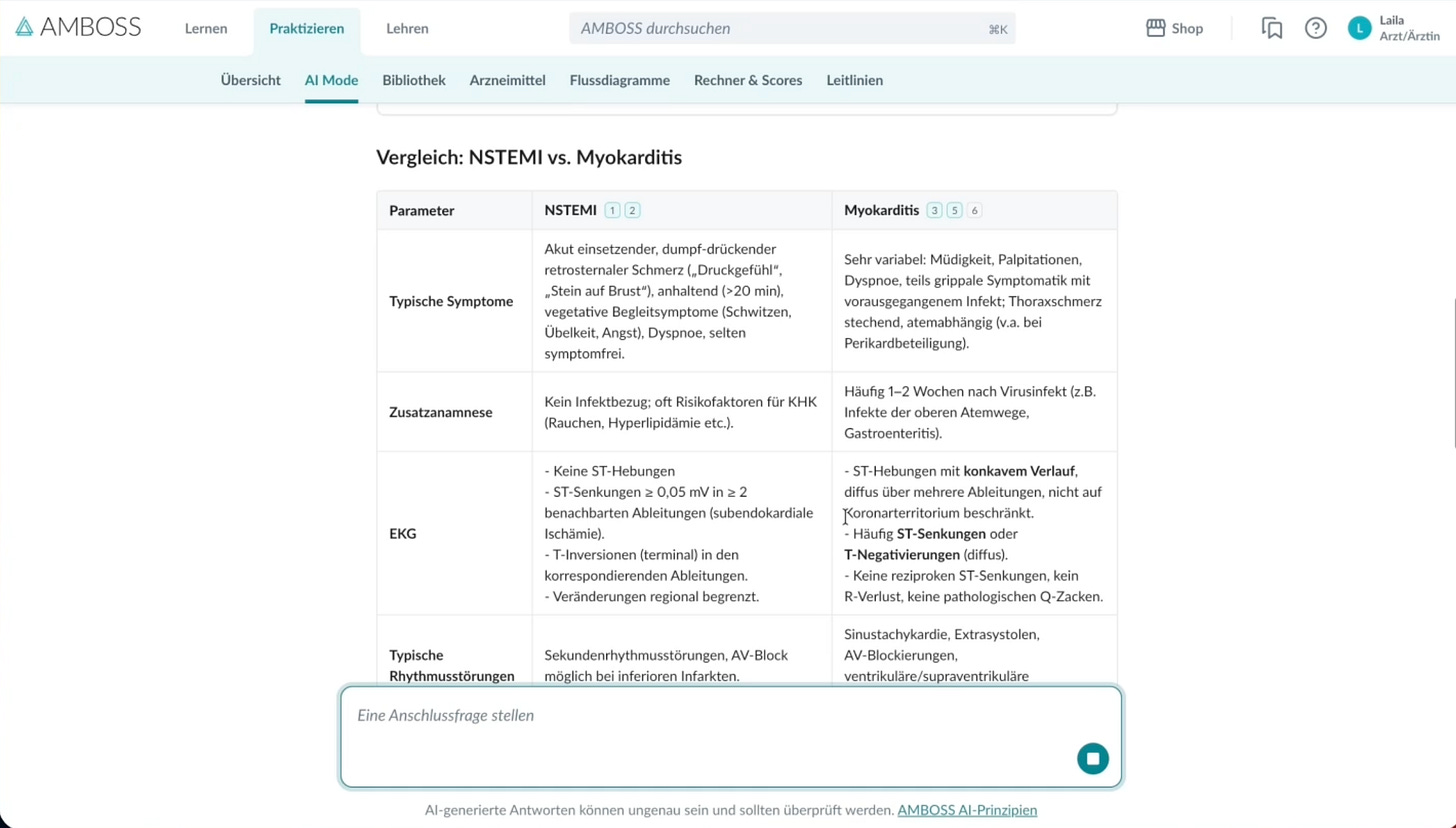Screen dimensions: 1456x828
Task: Switch to the Lernen tab
Action: coord(206,28)
